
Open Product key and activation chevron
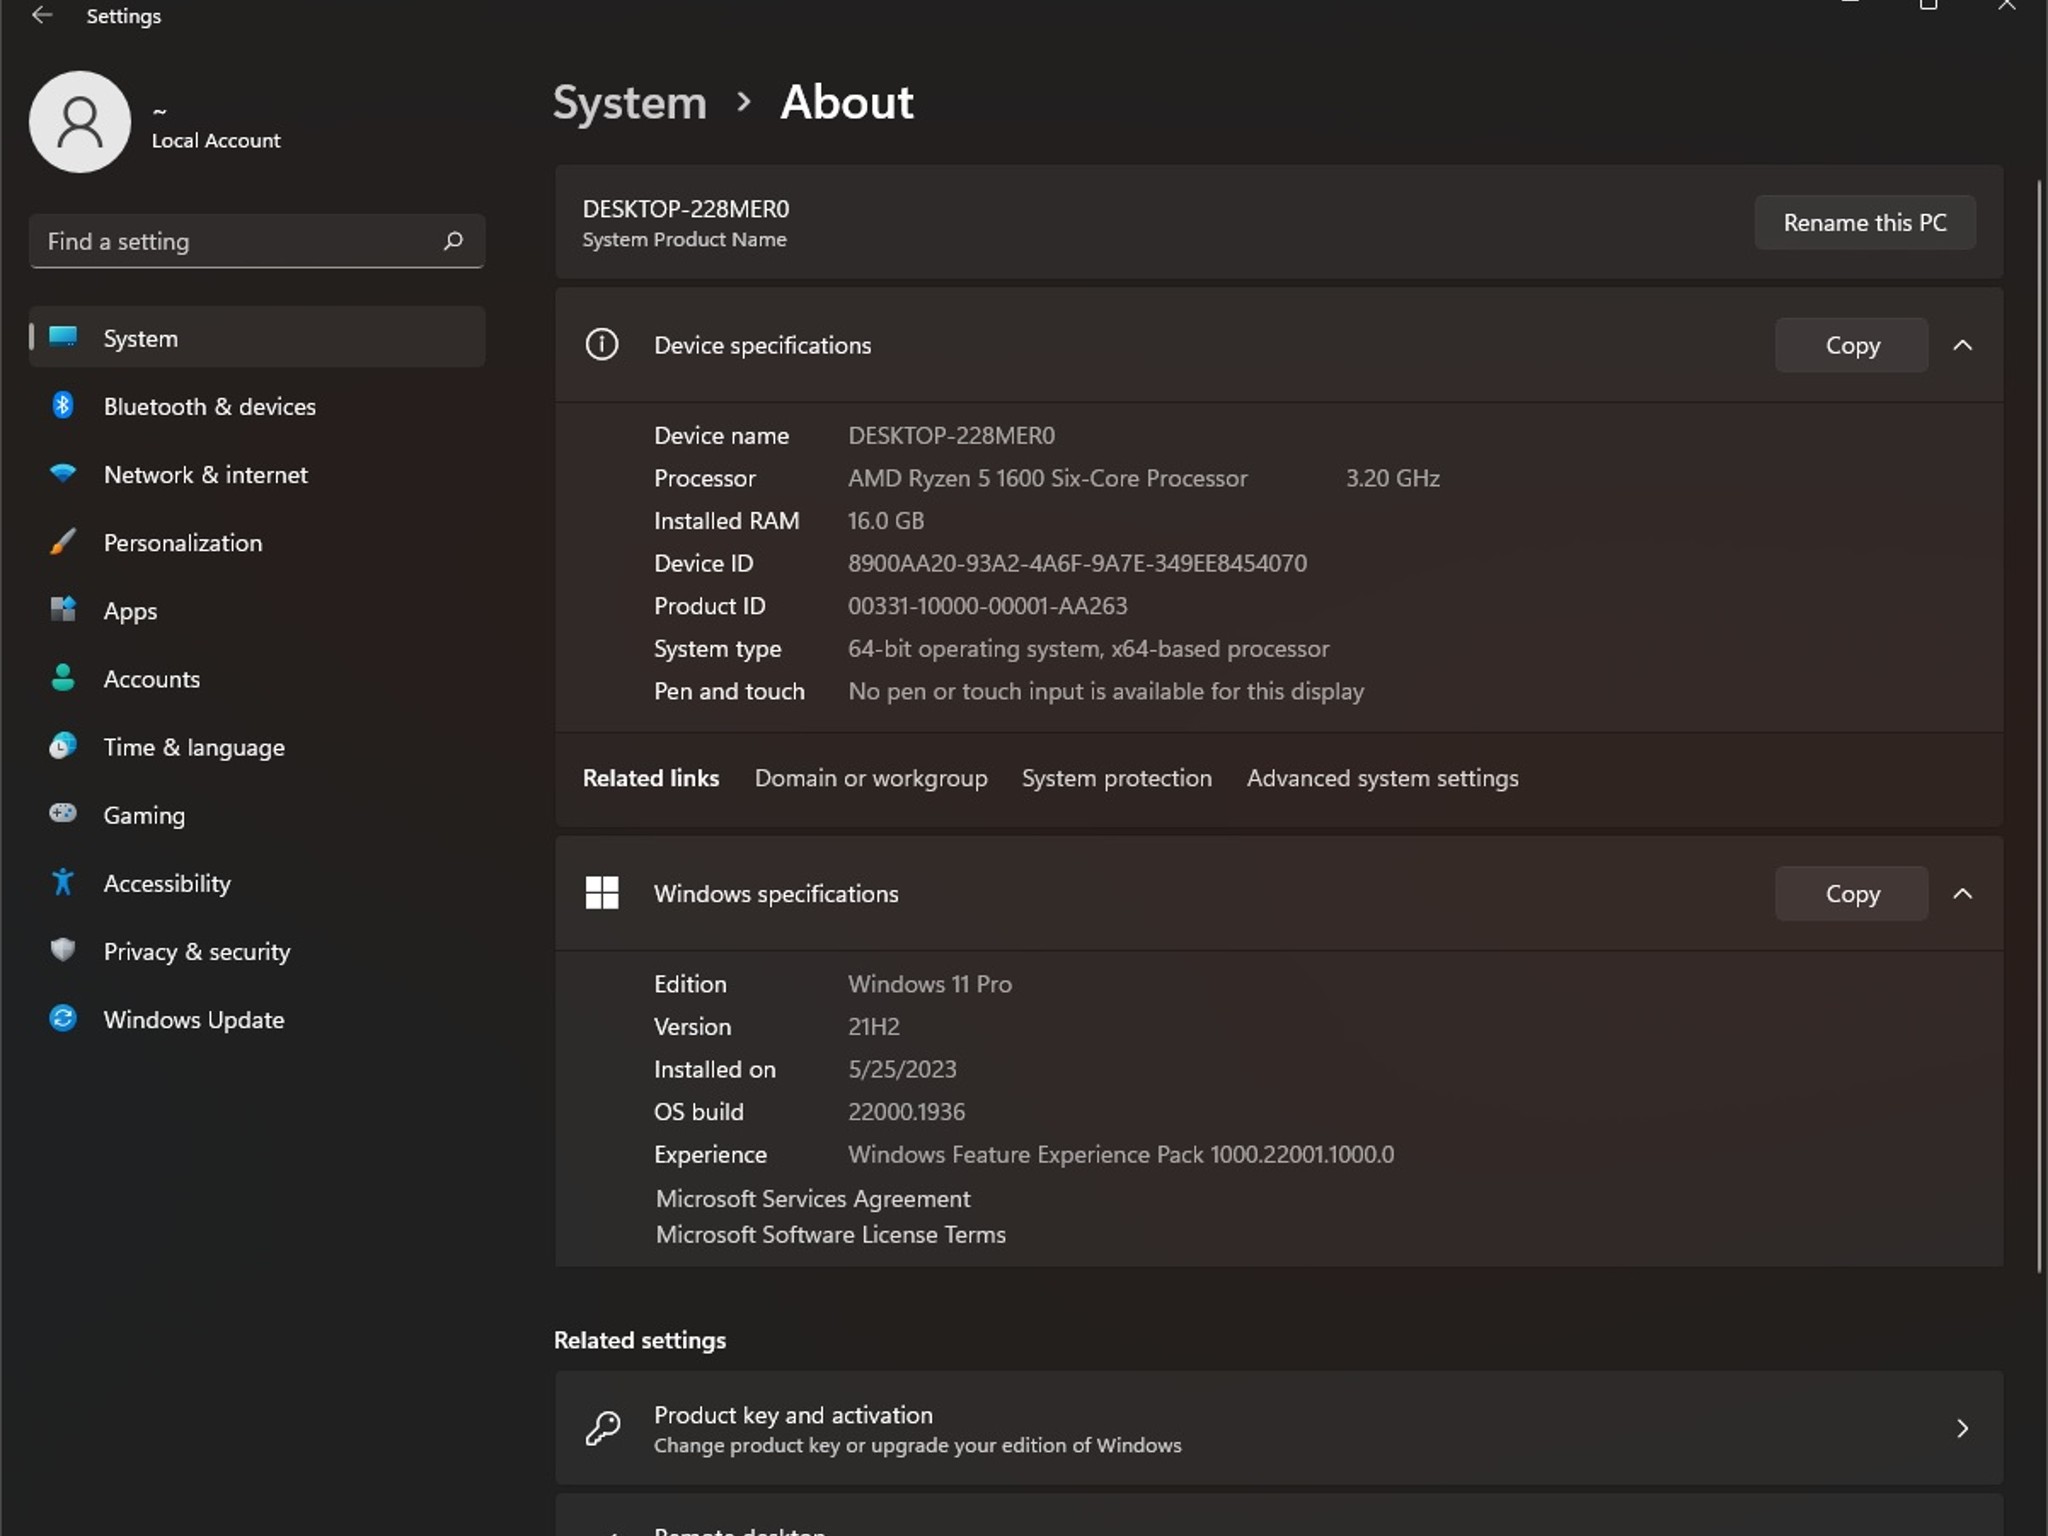(x=1962, y=1428)
